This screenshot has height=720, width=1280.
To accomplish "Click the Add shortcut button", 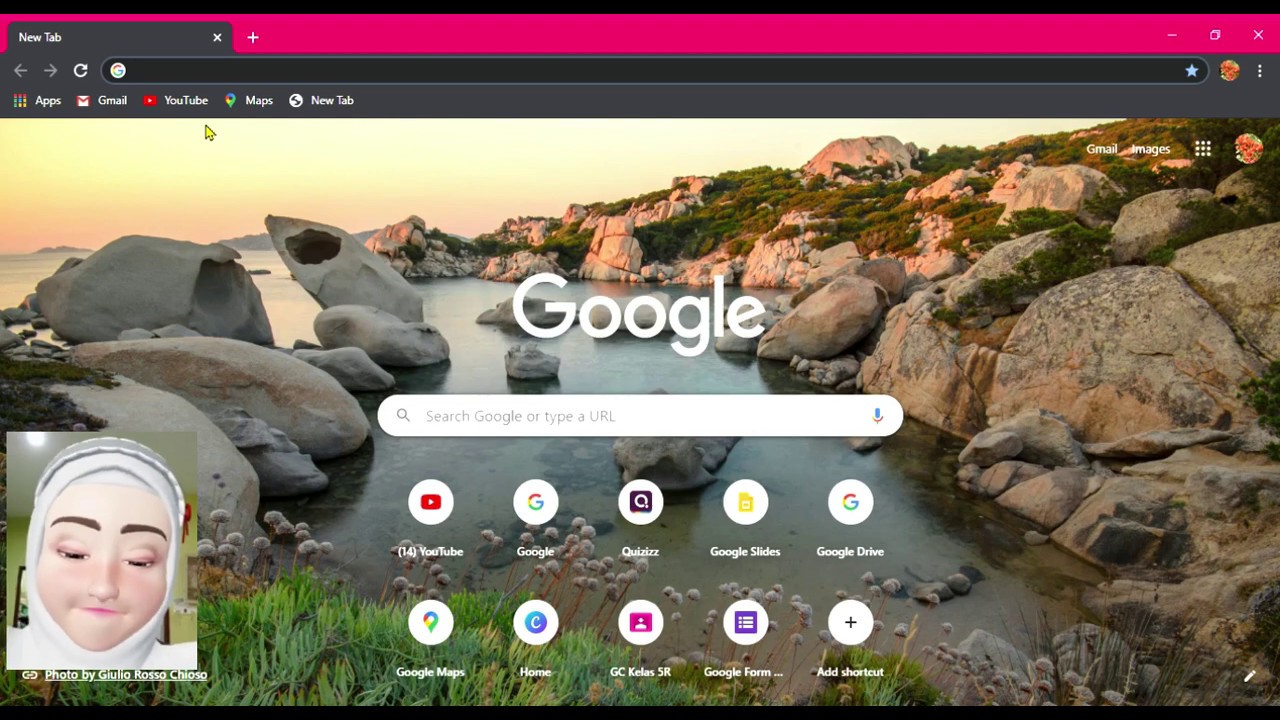I will [x=850, y=641].
